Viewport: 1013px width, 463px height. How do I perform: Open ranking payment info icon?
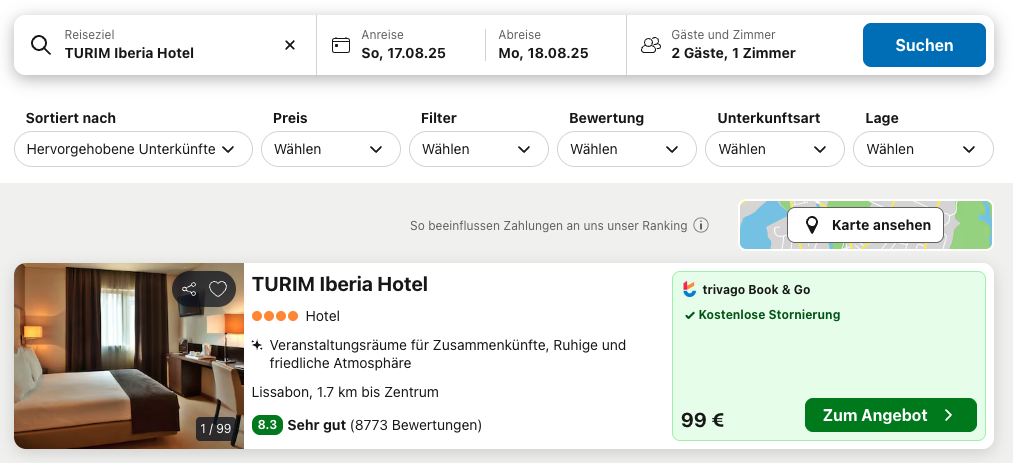click(x=701, y=225)
